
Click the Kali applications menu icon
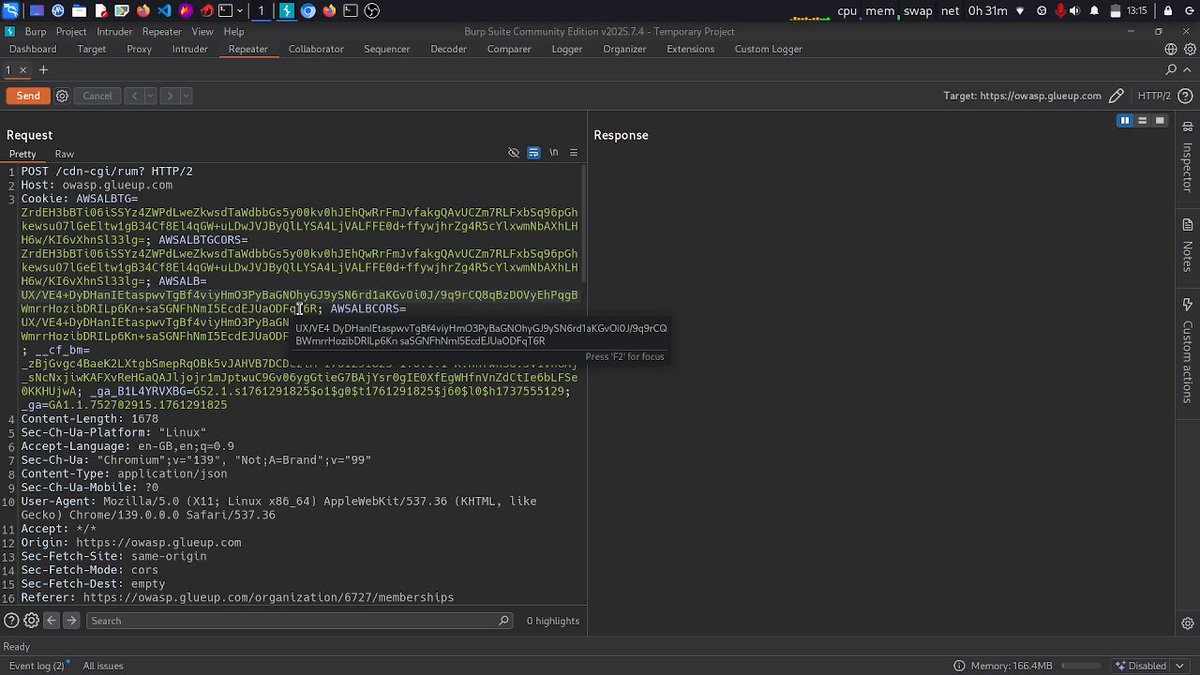11,11
